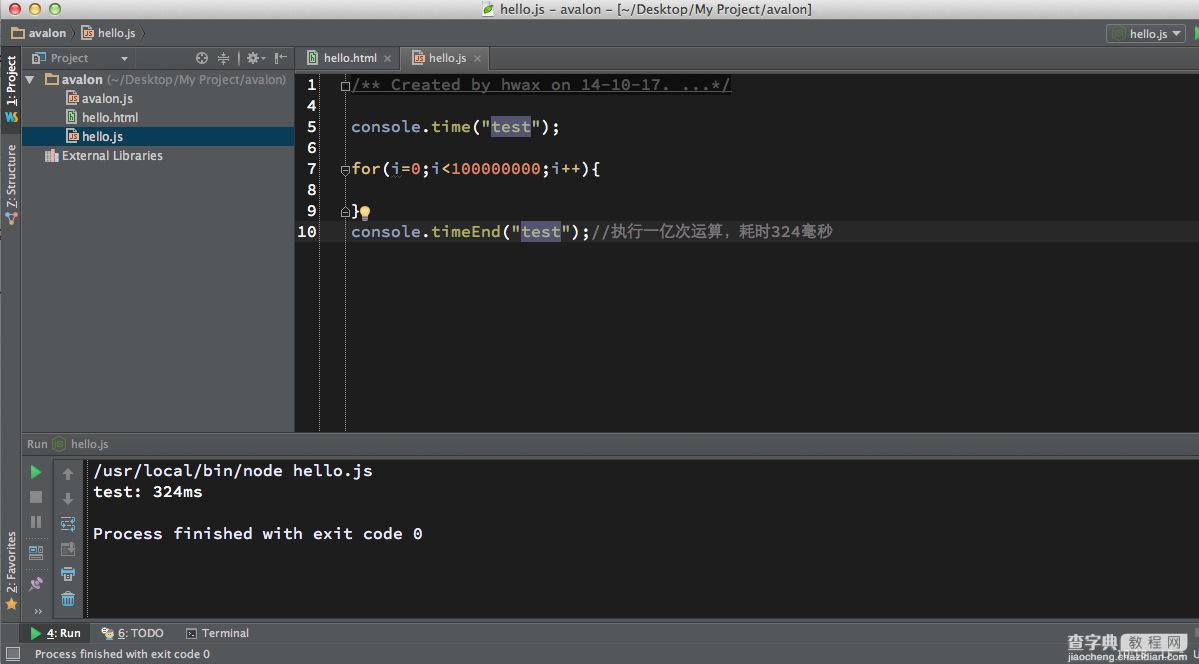
Task: Click Scroll from Source crosshair icon
Action: coord(202,58)
